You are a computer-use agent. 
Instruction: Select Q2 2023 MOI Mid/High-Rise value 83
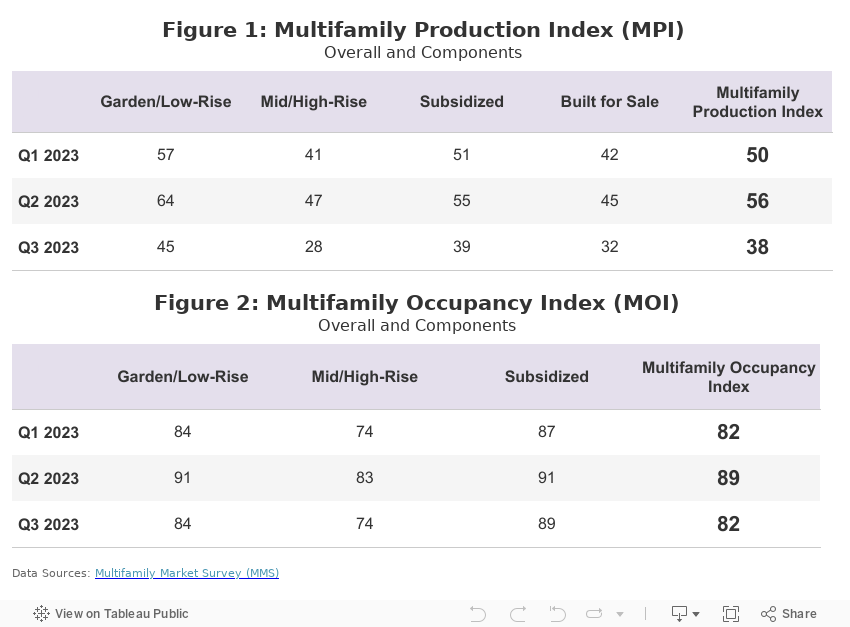tap(365, 478)
